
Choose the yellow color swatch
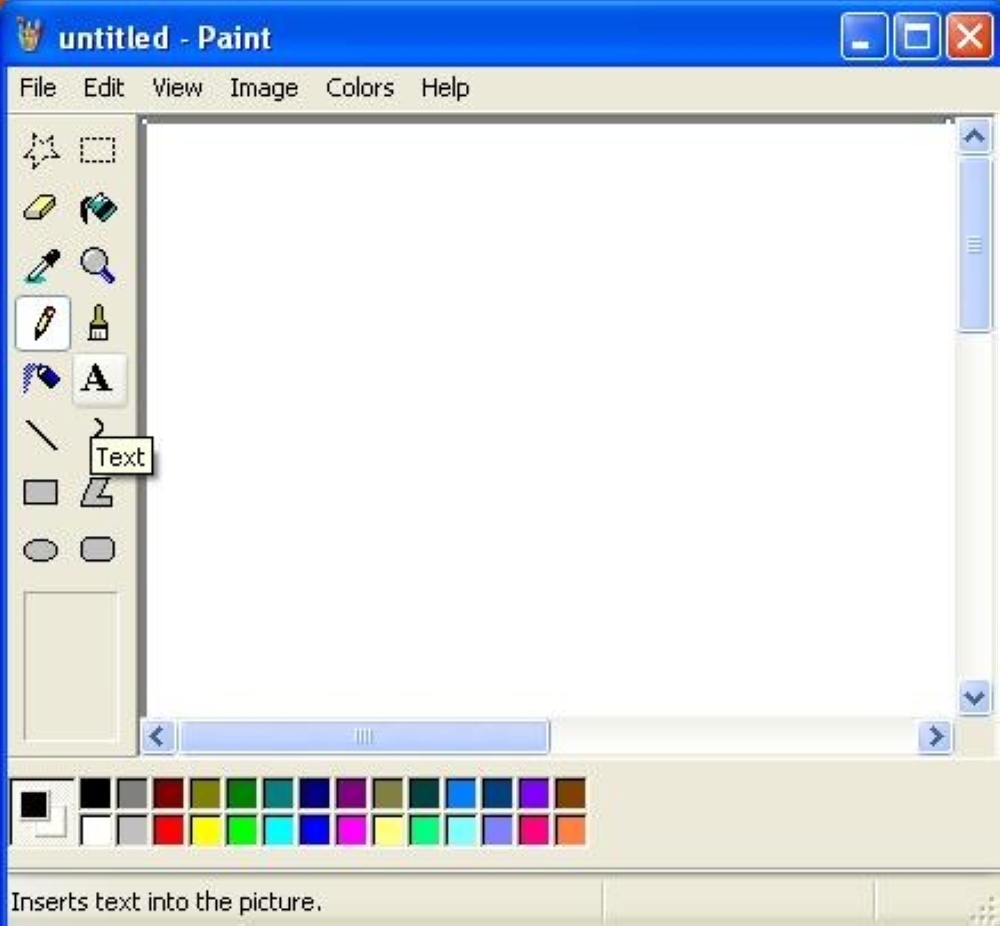[206, 830]
